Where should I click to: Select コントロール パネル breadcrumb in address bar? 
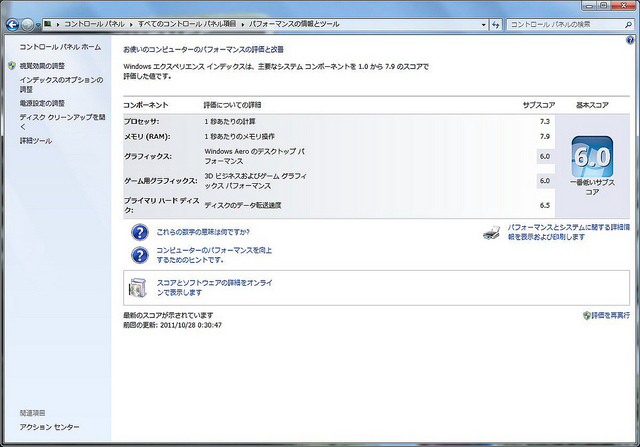click(94, 24)
